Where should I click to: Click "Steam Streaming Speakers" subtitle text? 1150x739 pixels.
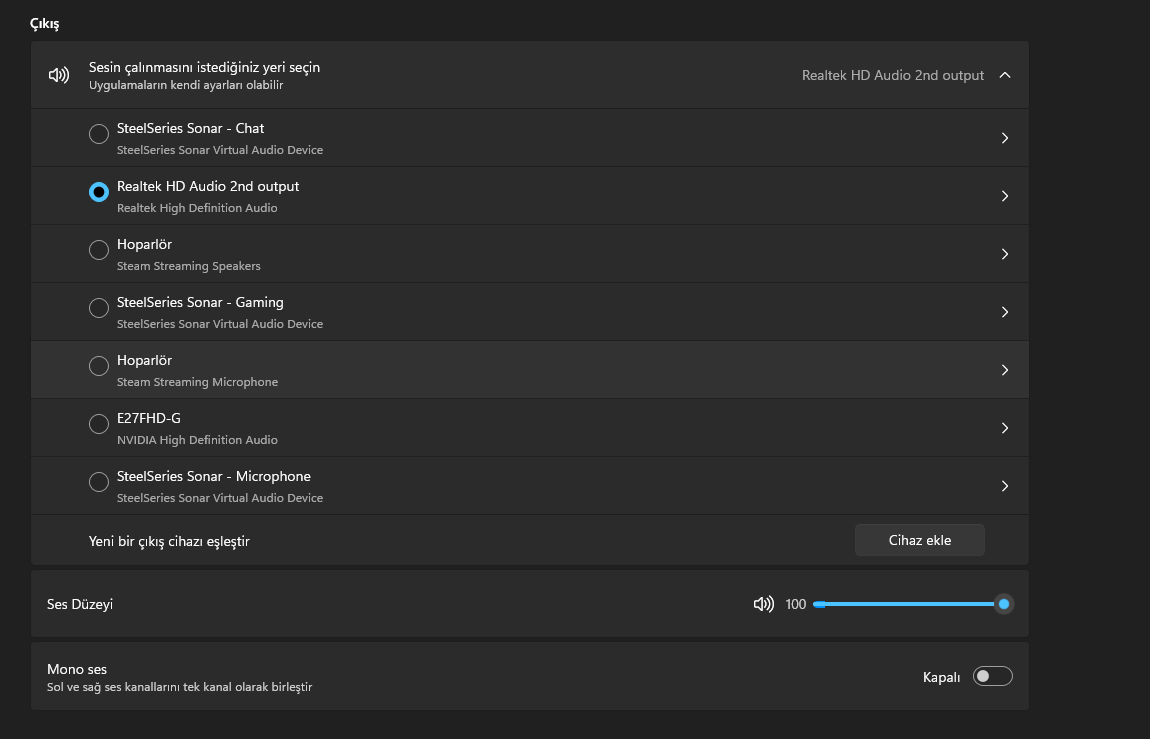(188, 266)
